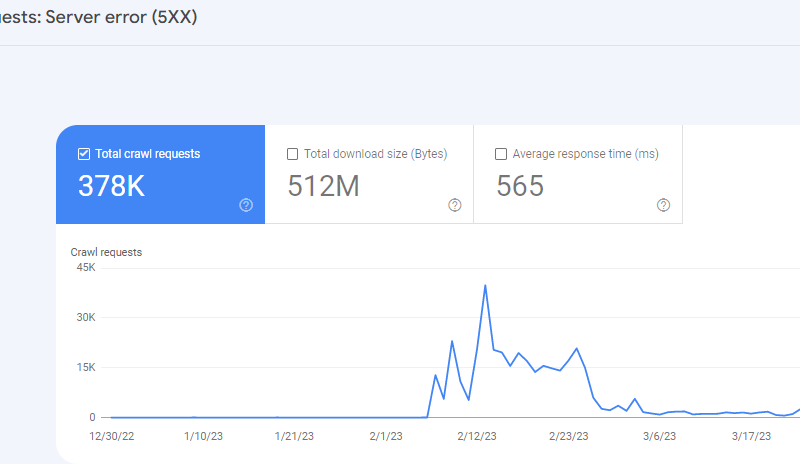Enable the Average response time checkbox
This screenshot has height=464, width=800.
click(501, 154)
